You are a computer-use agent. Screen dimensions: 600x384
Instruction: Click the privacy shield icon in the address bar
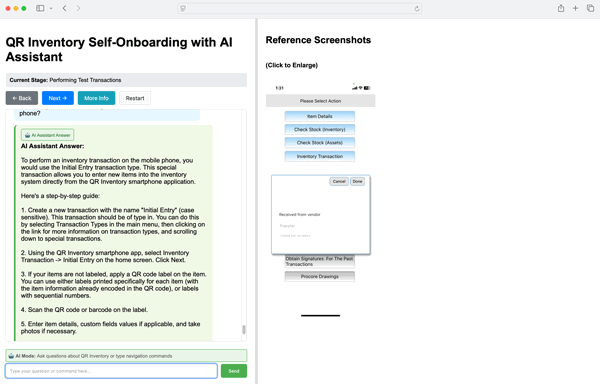pos(183,8)
